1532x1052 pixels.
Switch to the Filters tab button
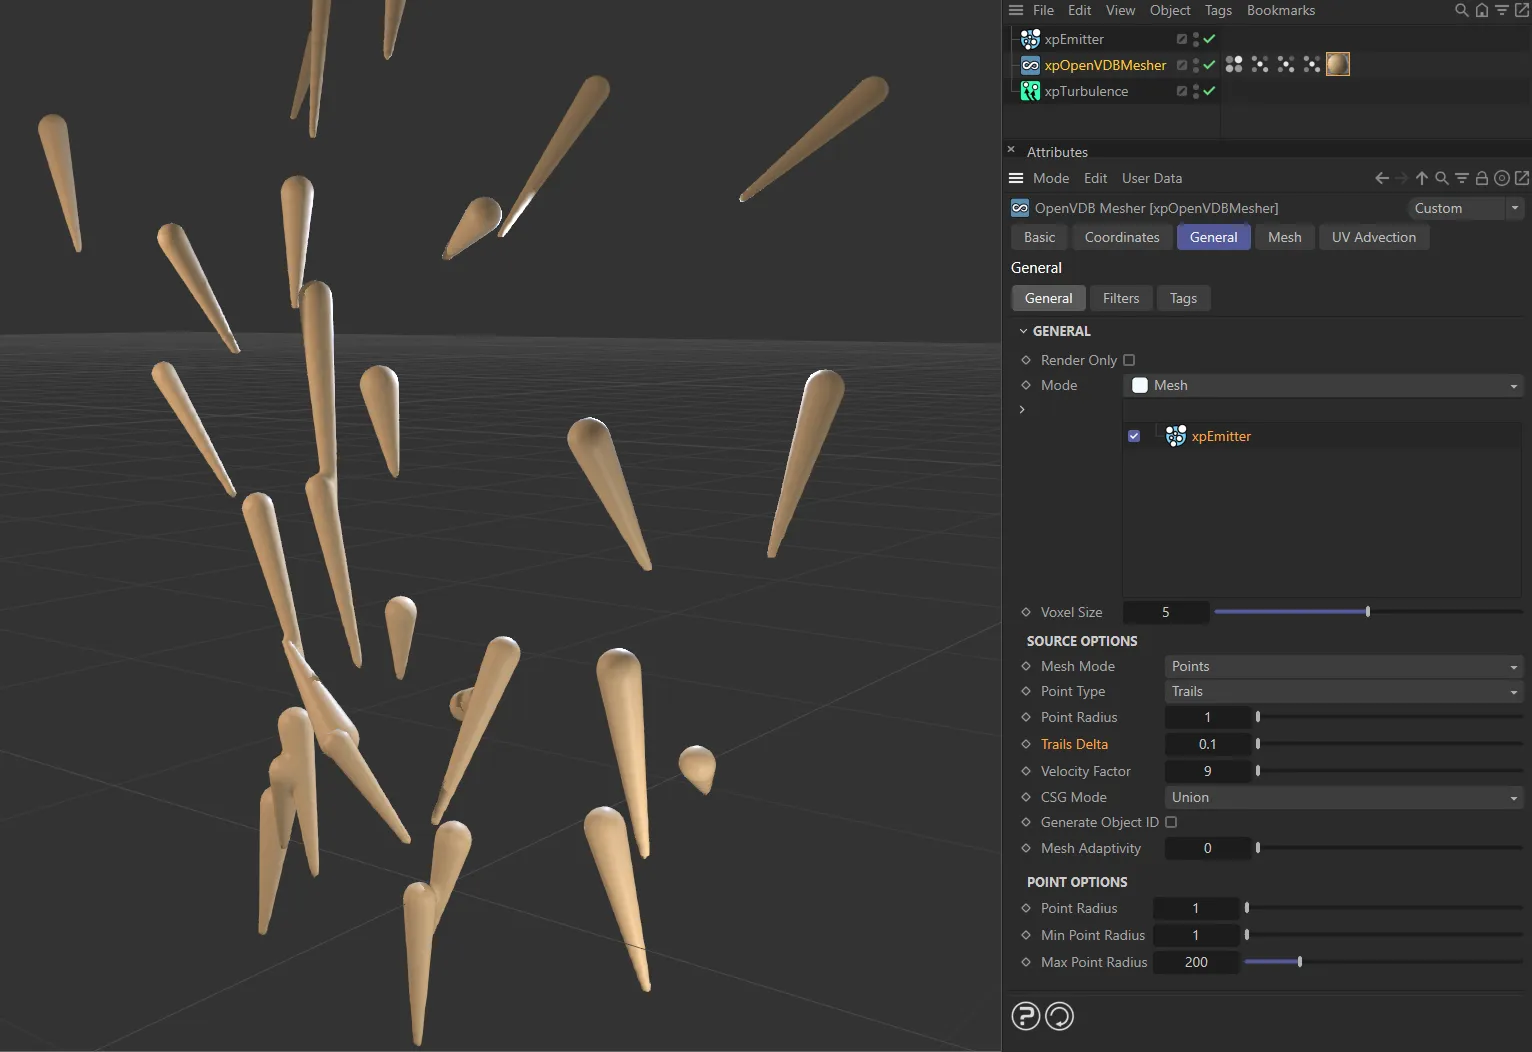(x=1120, y=298)
